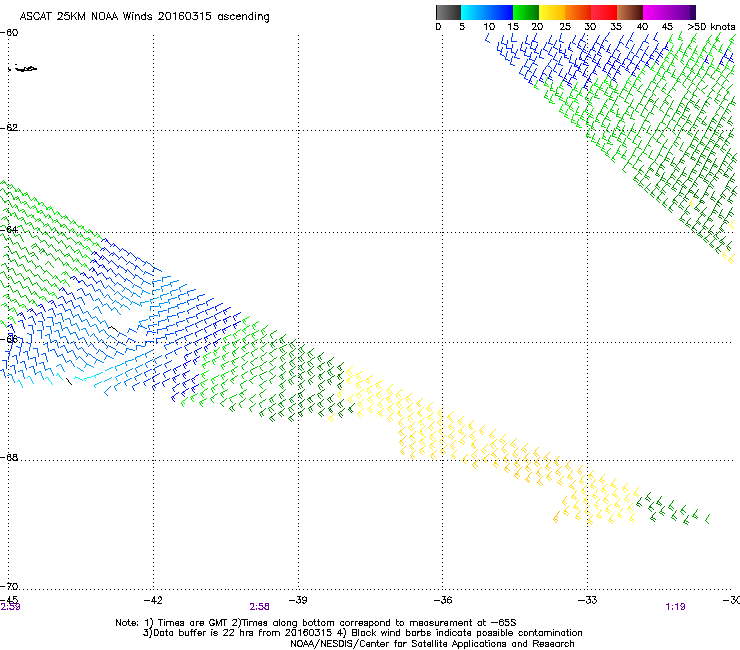Select the yellow 20-25 knot legend color
The width and height of the screenshot is (740, 650).
coord(552,12)
